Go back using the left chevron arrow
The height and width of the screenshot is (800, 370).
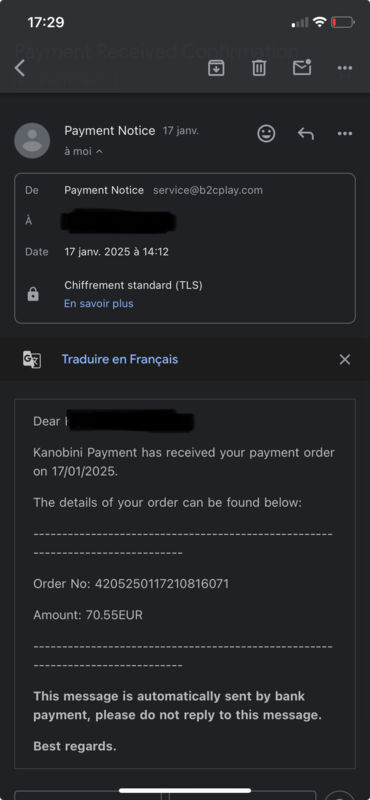click(19, 68)
